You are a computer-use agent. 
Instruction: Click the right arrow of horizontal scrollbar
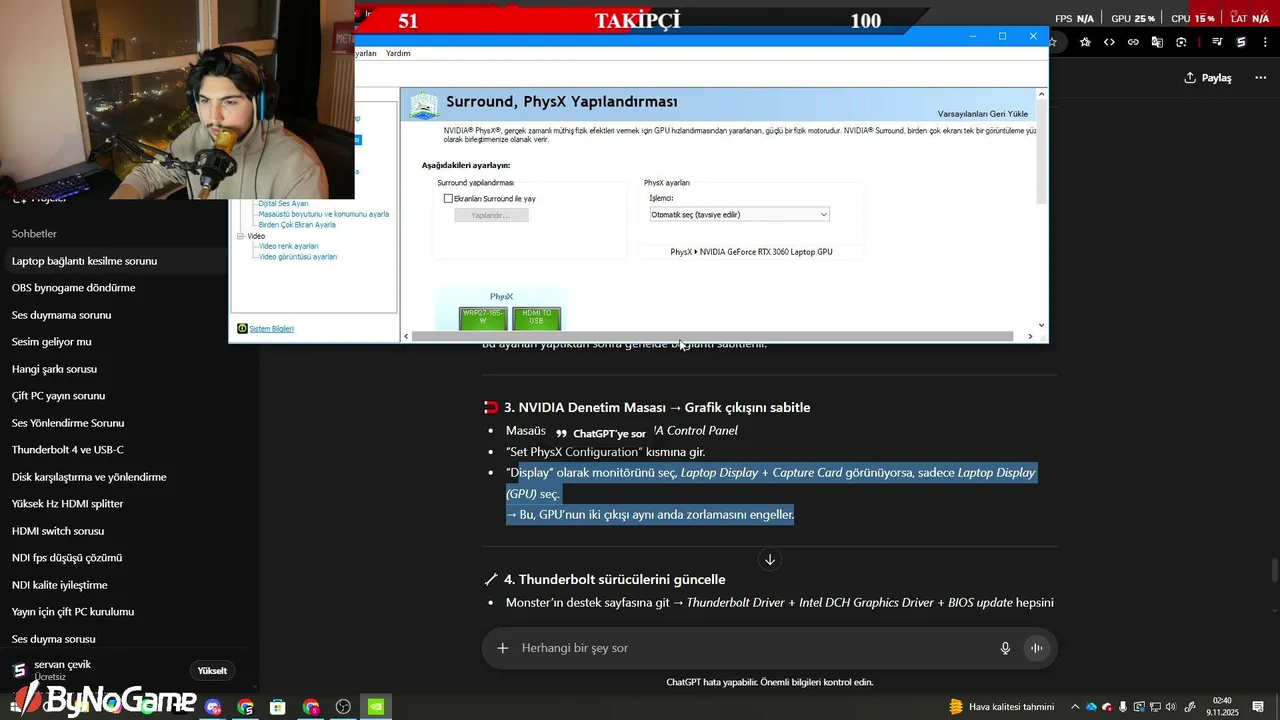pyautogui.click(x=1030, y=336)
